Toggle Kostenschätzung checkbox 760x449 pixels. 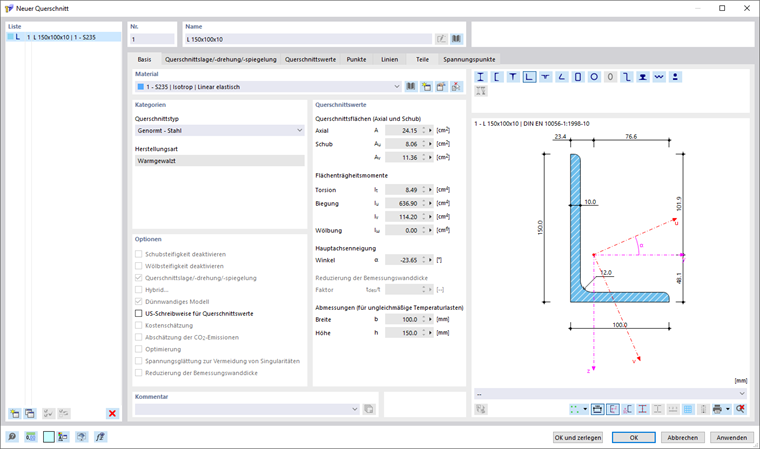pos(139,325)
